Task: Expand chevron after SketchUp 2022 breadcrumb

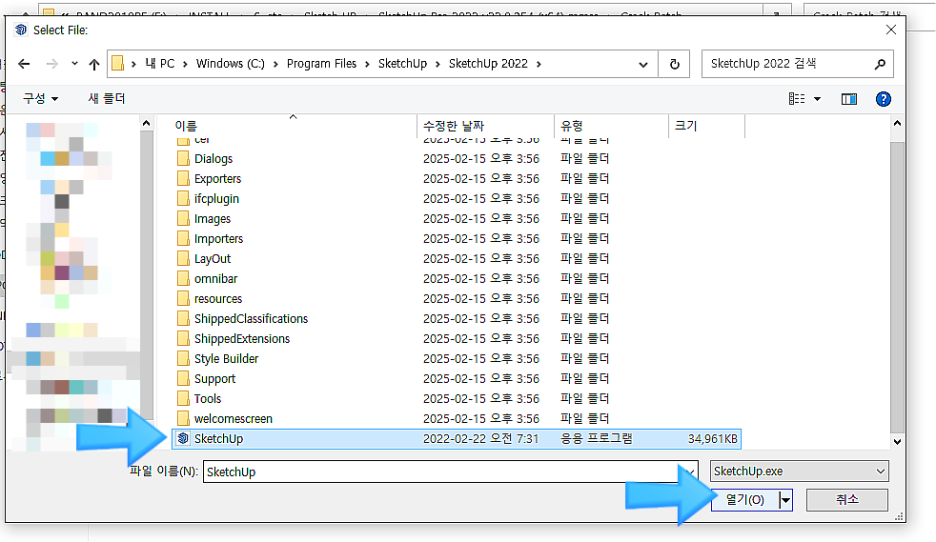Action: pyautogui.click(x=539, y=64)
